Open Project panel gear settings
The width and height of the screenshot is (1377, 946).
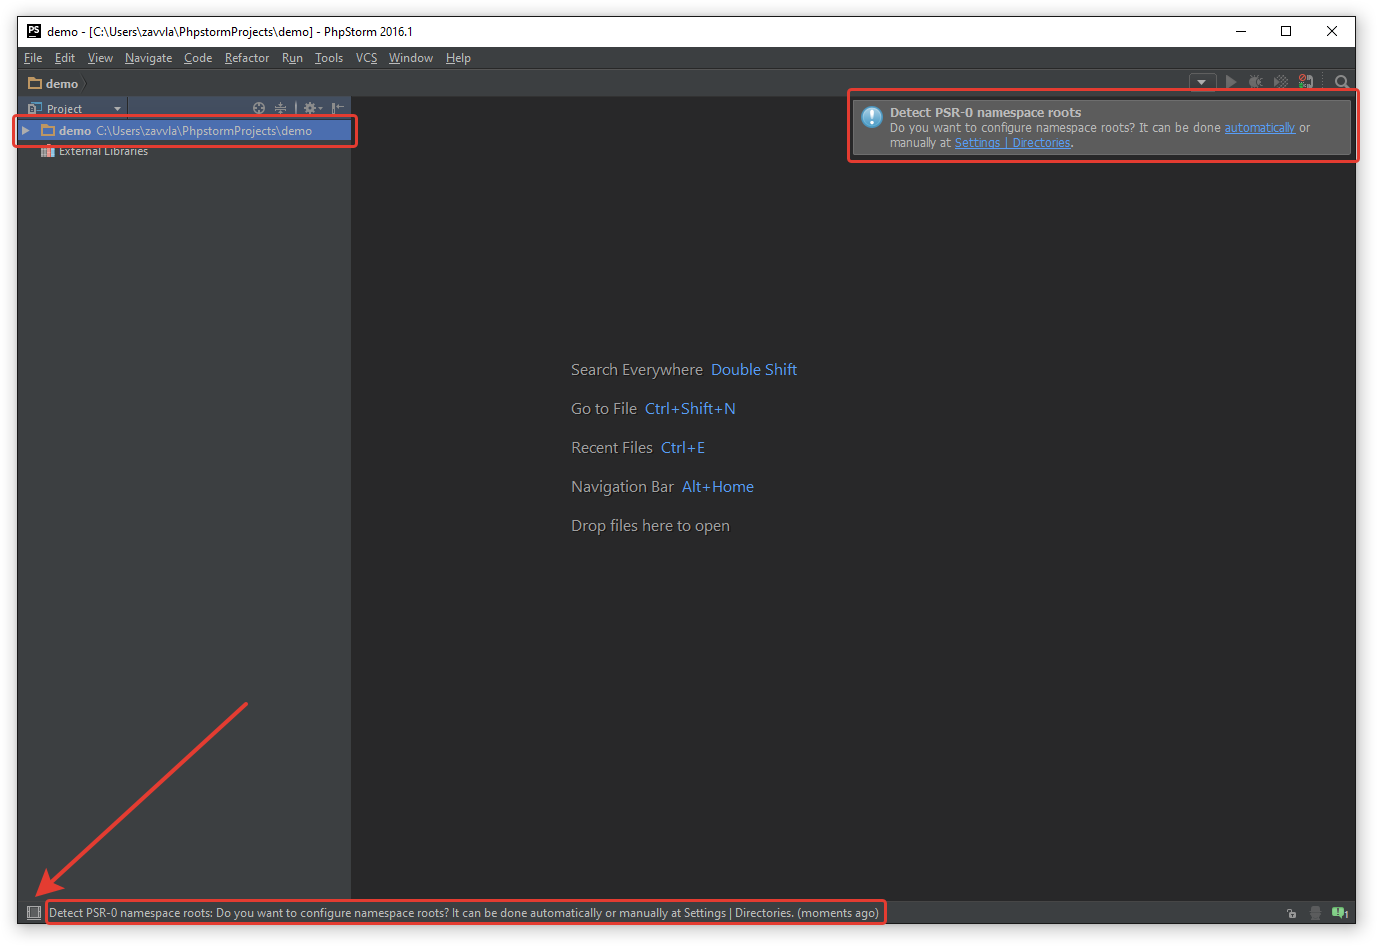coord(312,108)
